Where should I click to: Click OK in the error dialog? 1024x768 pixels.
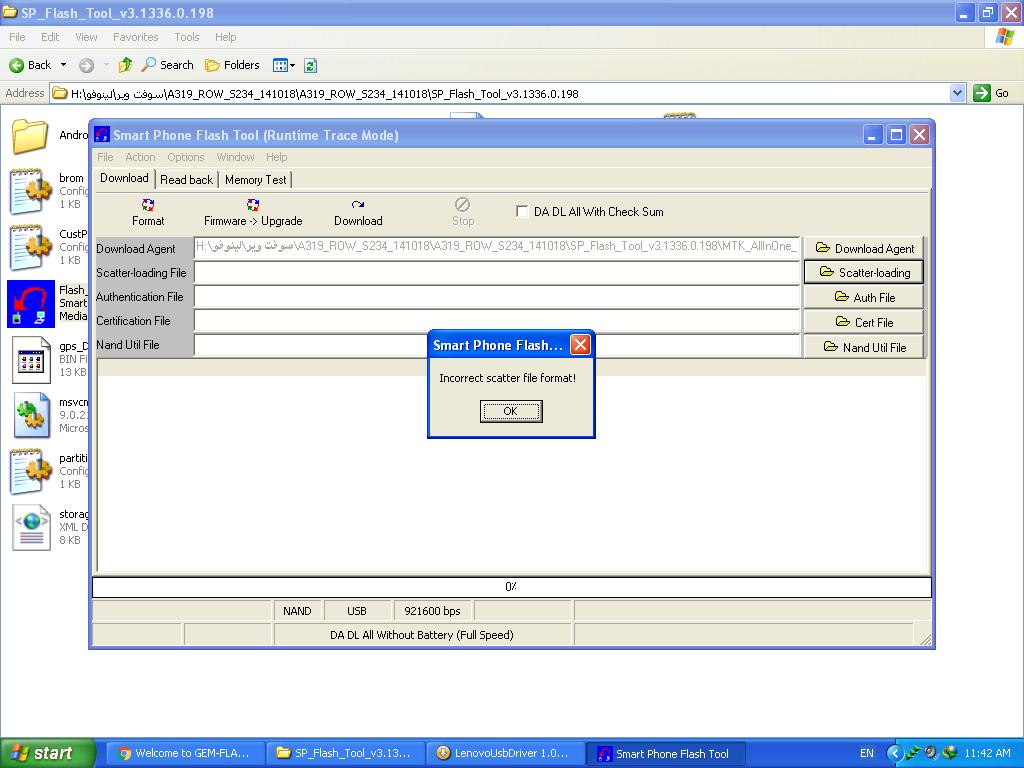511,411
